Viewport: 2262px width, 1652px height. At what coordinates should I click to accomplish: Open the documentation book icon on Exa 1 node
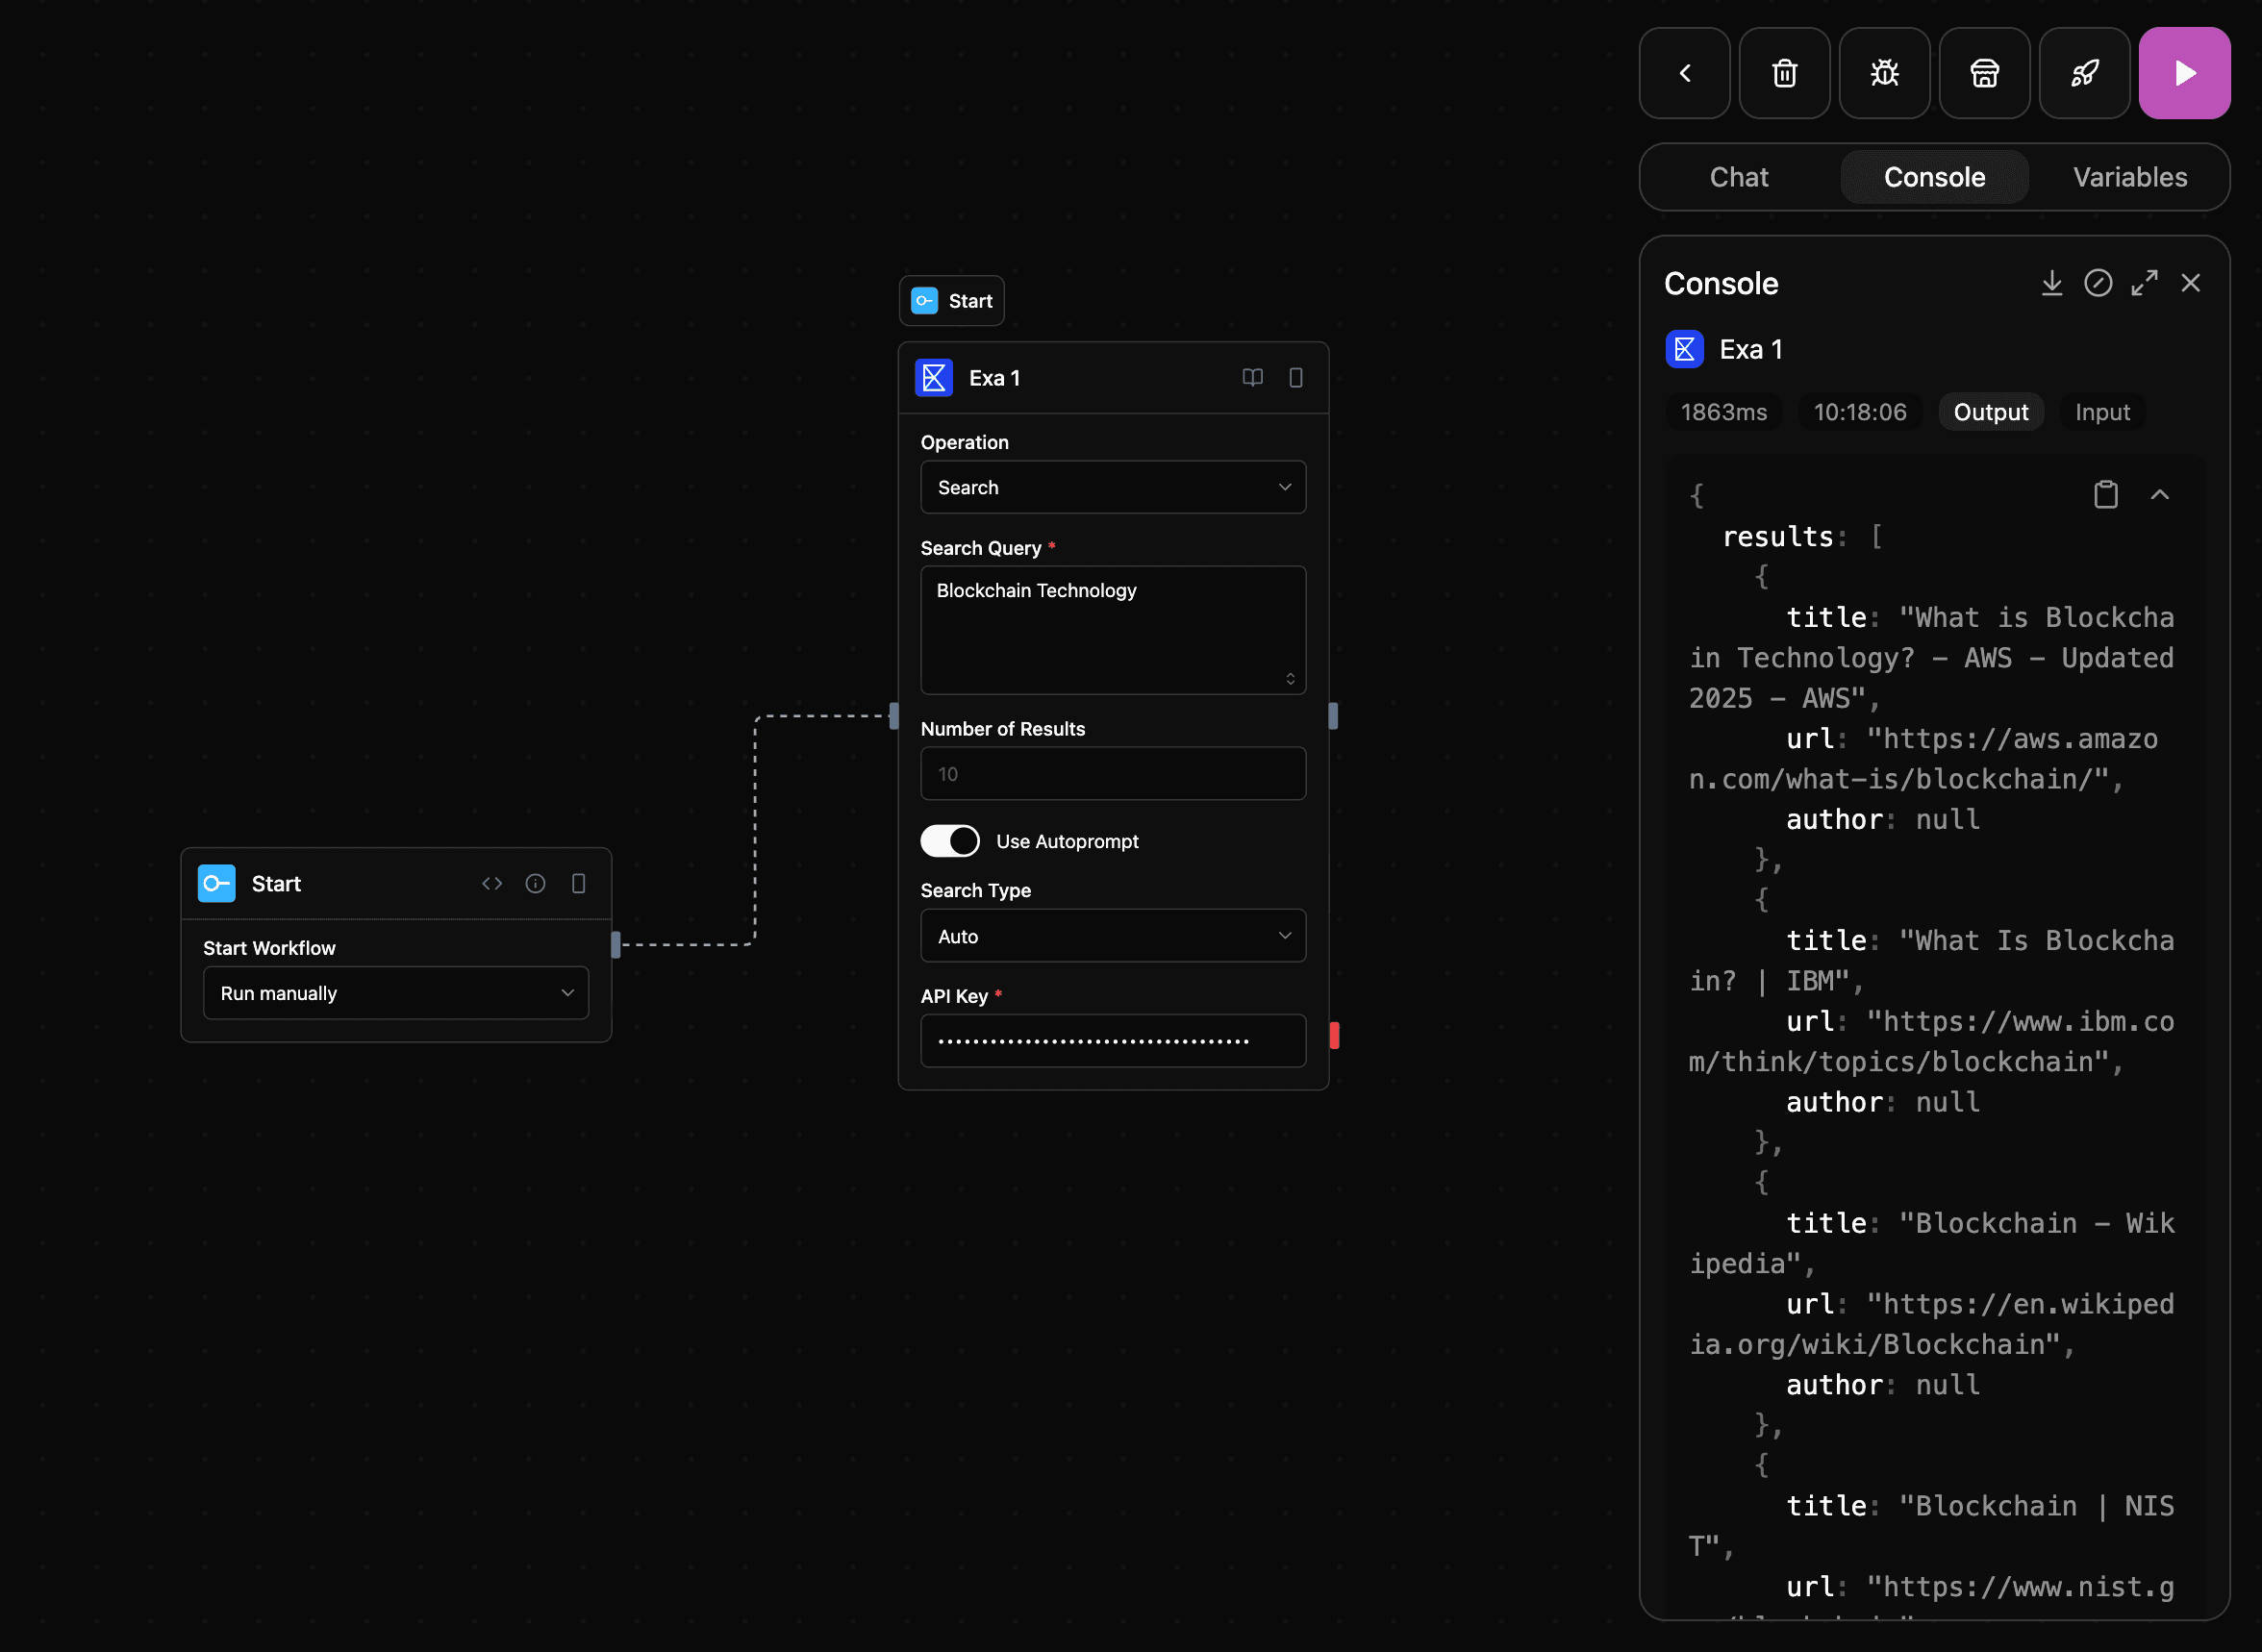tap(1252, 378)
